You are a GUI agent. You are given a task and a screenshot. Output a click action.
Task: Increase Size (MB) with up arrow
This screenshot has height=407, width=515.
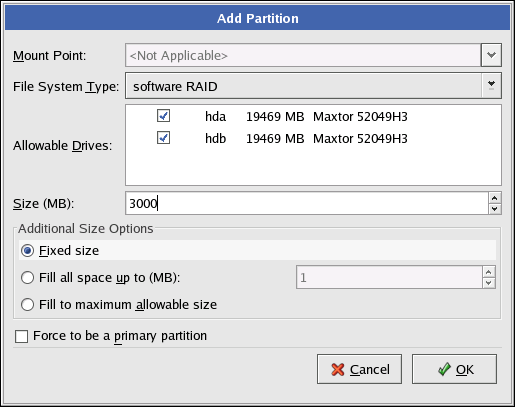click(495, 198)
